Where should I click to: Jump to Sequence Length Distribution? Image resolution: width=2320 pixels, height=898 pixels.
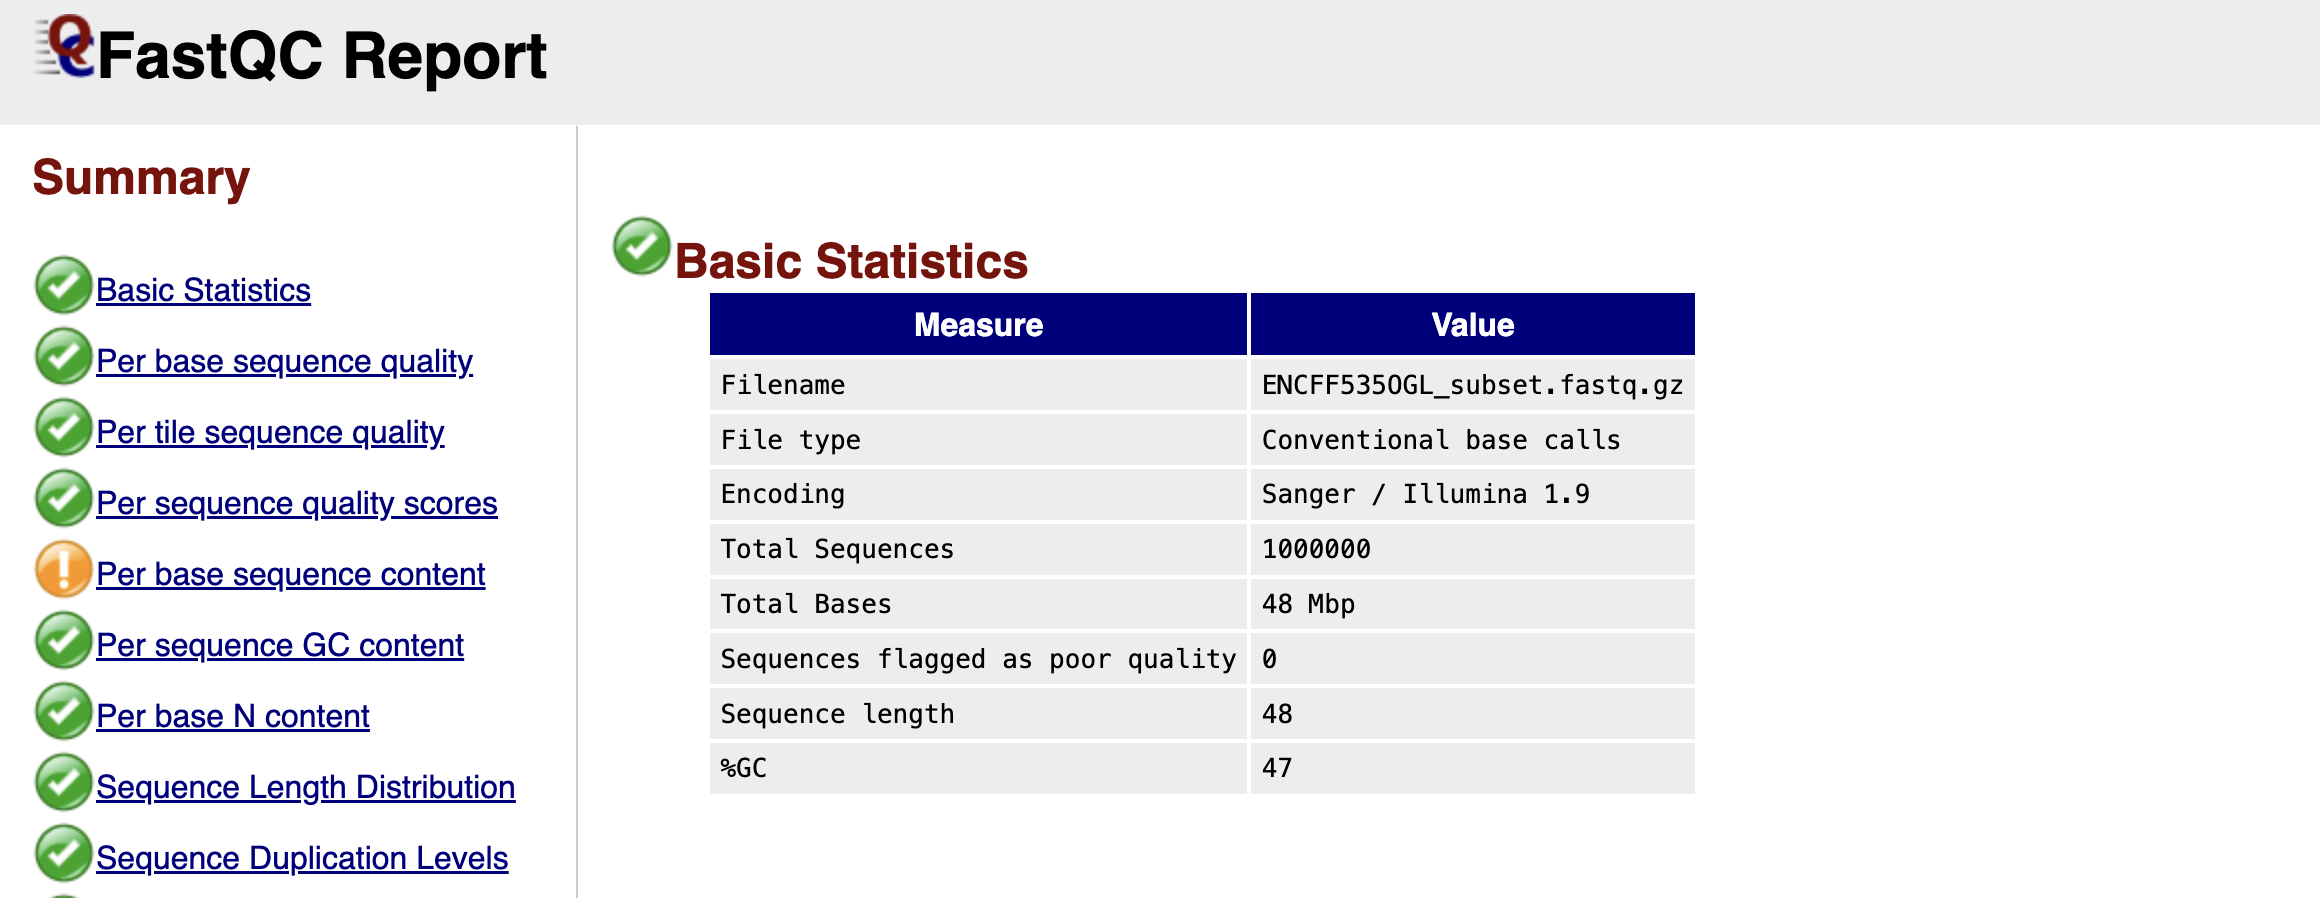(306, 787)
